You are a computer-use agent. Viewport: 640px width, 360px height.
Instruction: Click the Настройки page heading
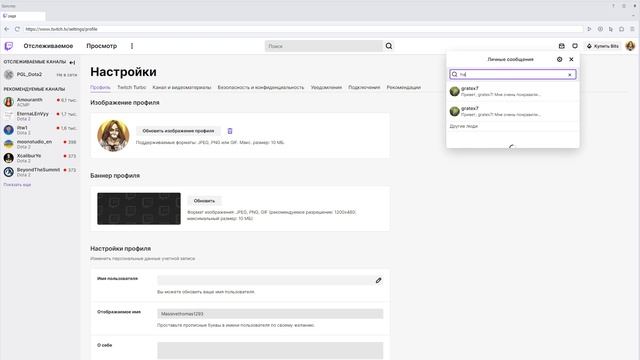point(123,72)
